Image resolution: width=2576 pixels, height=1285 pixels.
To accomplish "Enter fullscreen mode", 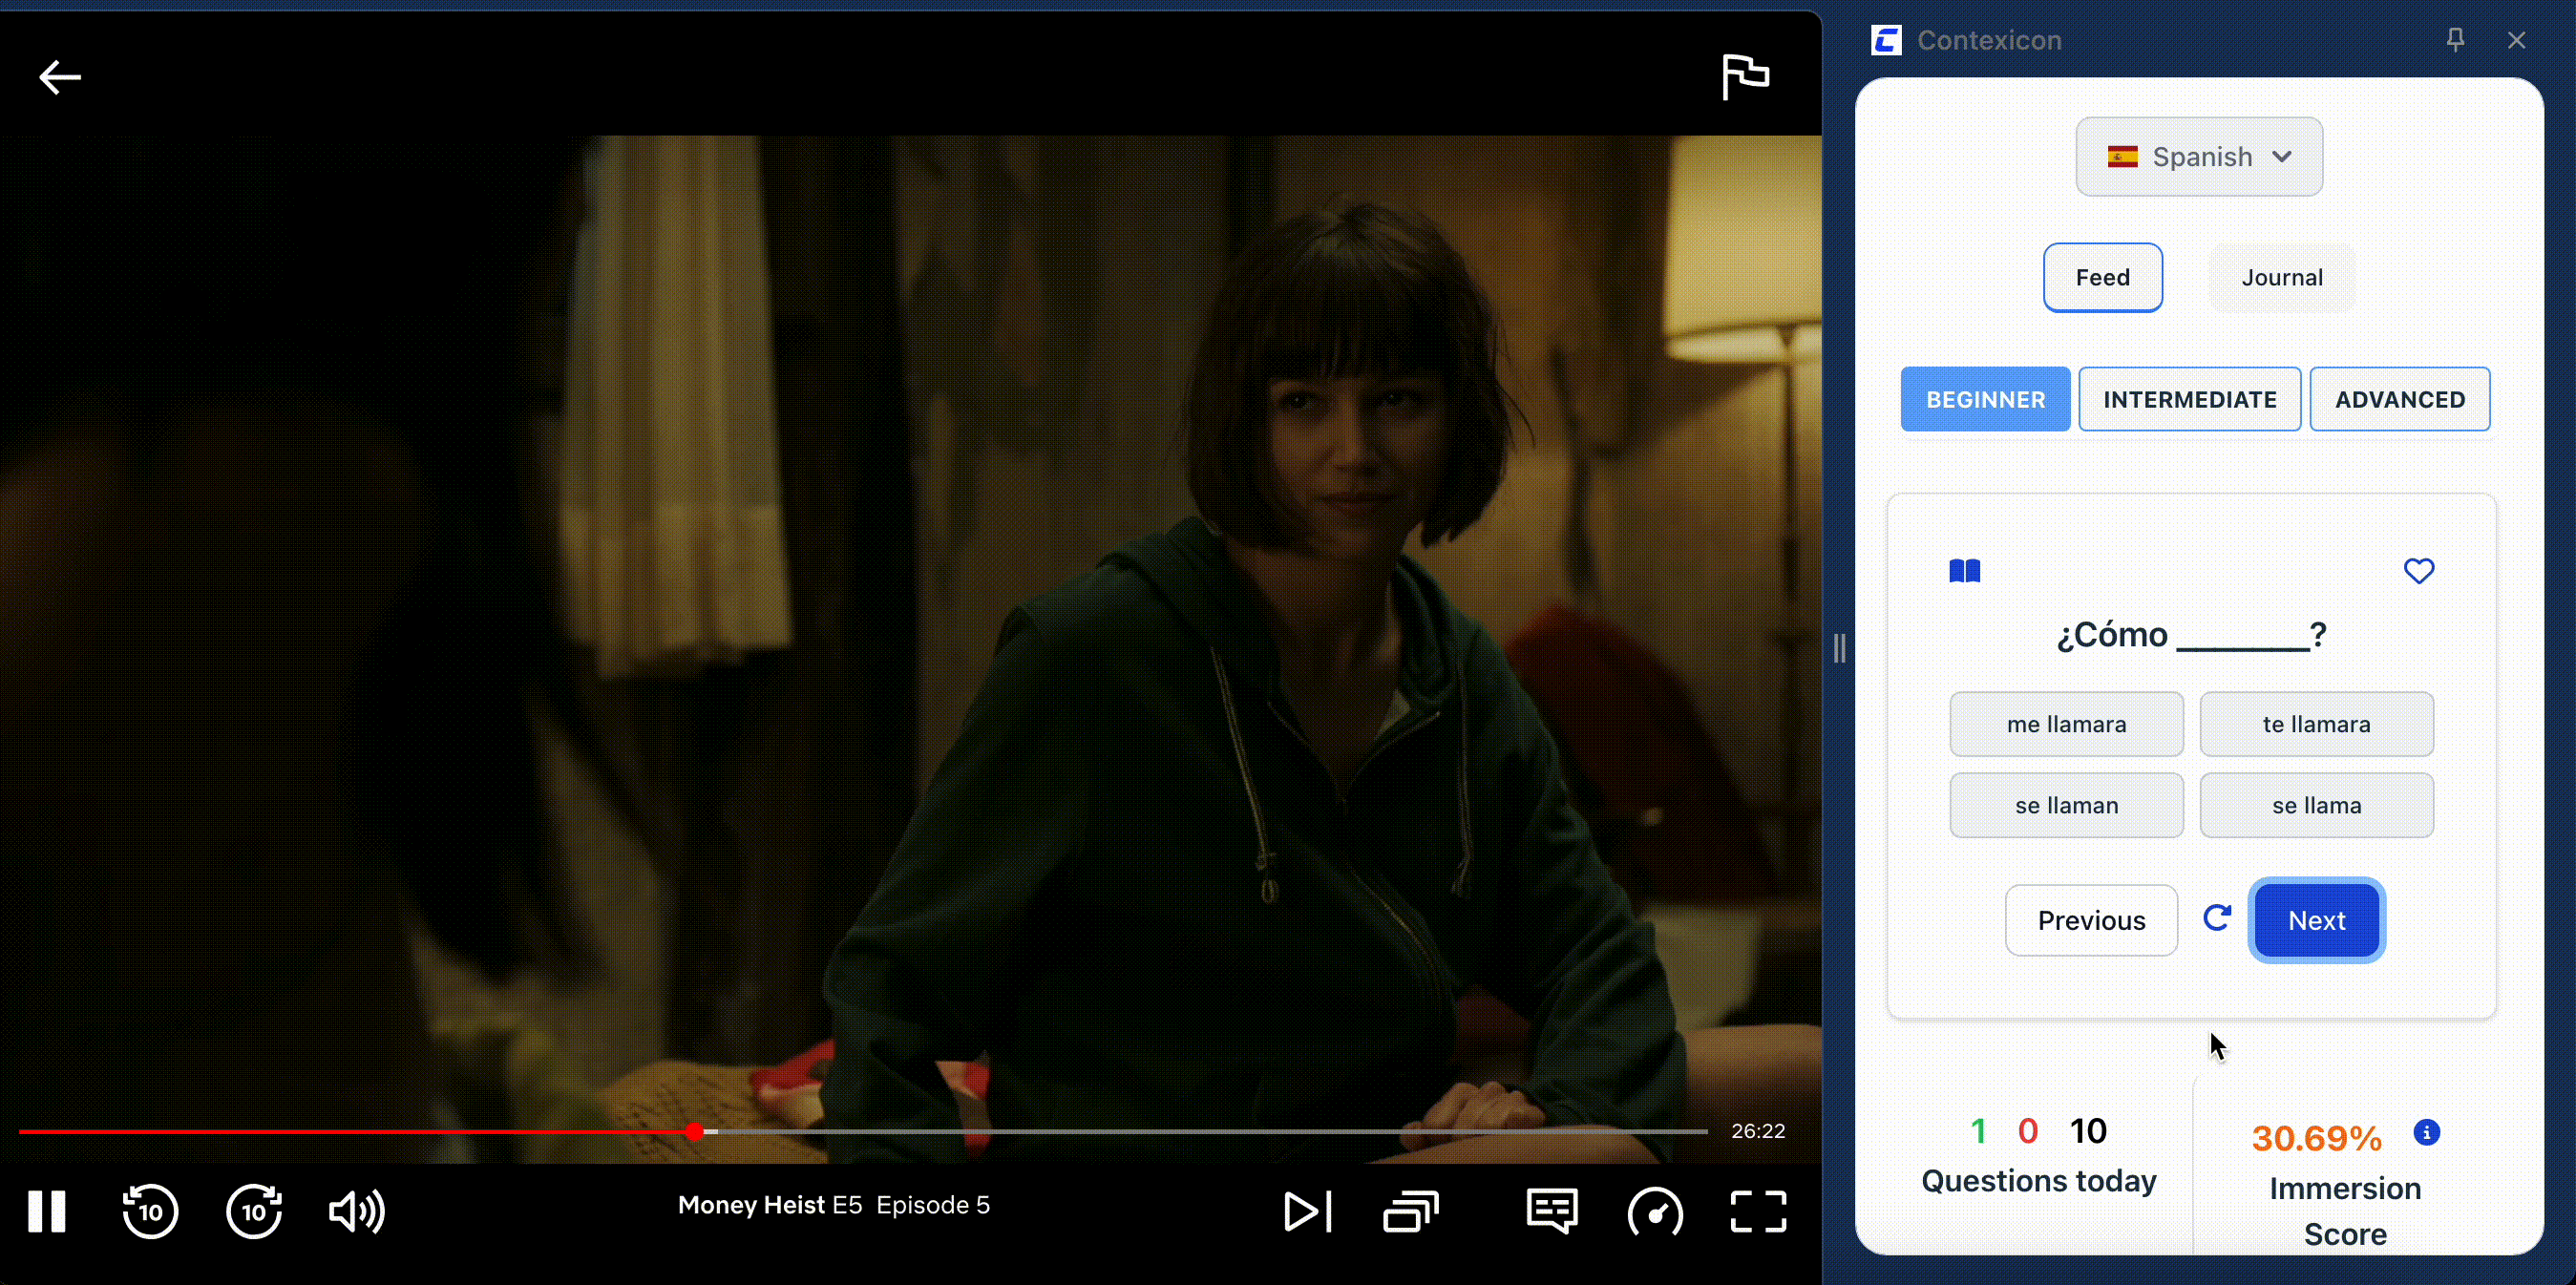I will [x=1758, y=1211].
